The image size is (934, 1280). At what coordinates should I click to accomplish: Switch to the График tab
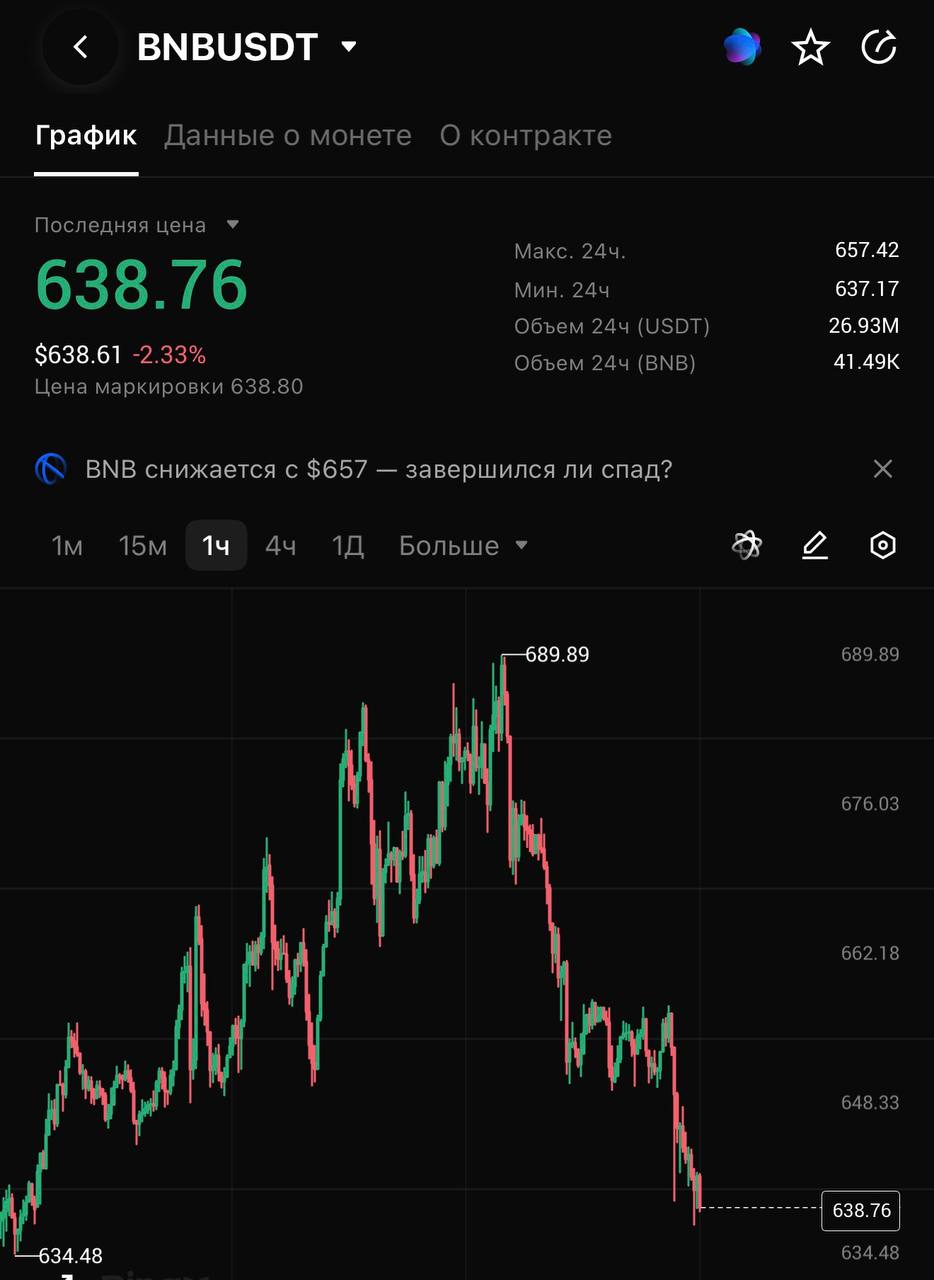coord(86,136)
